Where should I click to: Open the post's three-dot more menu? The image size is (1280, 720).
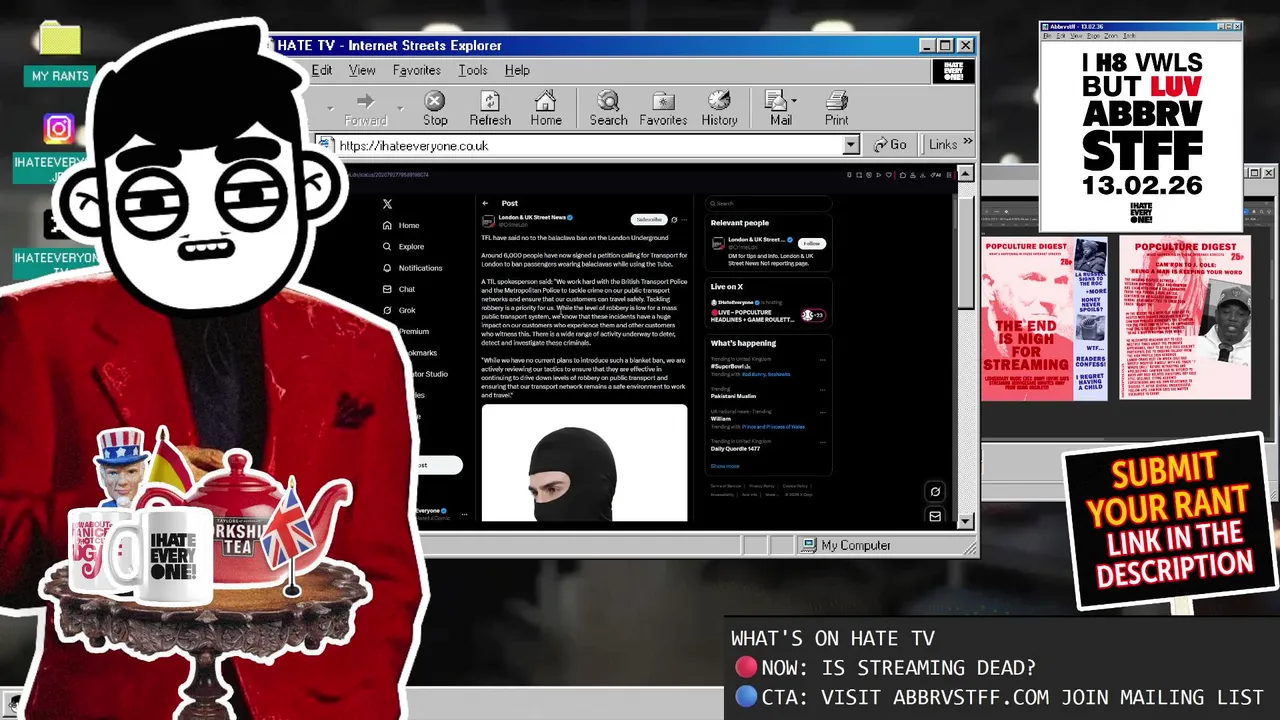point(685,219)
